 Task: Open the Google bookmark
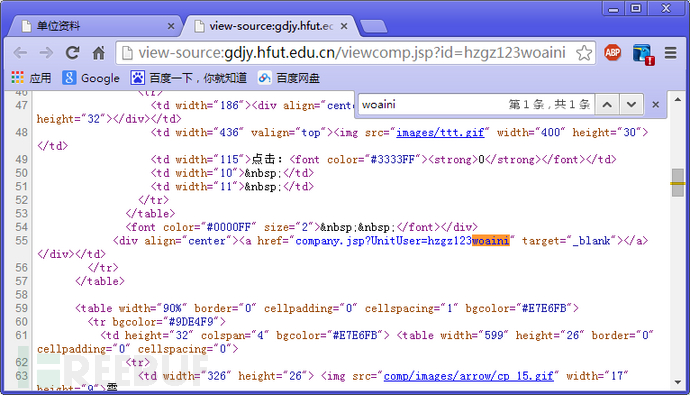(91, 78)
